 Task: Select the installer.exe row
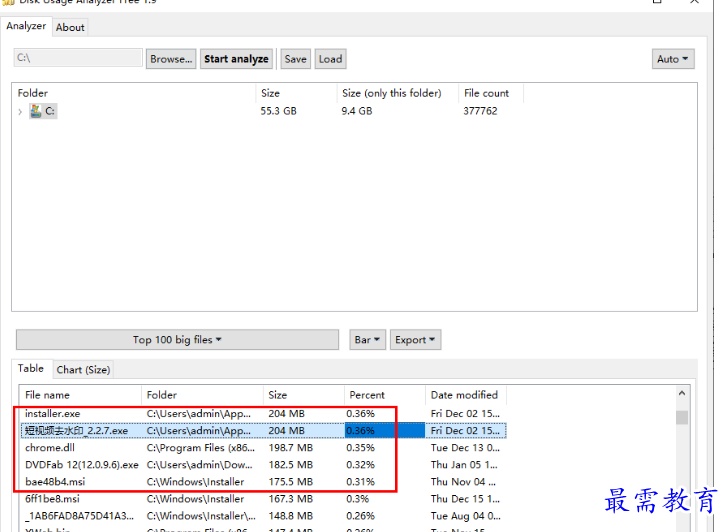tap(263, 413)
